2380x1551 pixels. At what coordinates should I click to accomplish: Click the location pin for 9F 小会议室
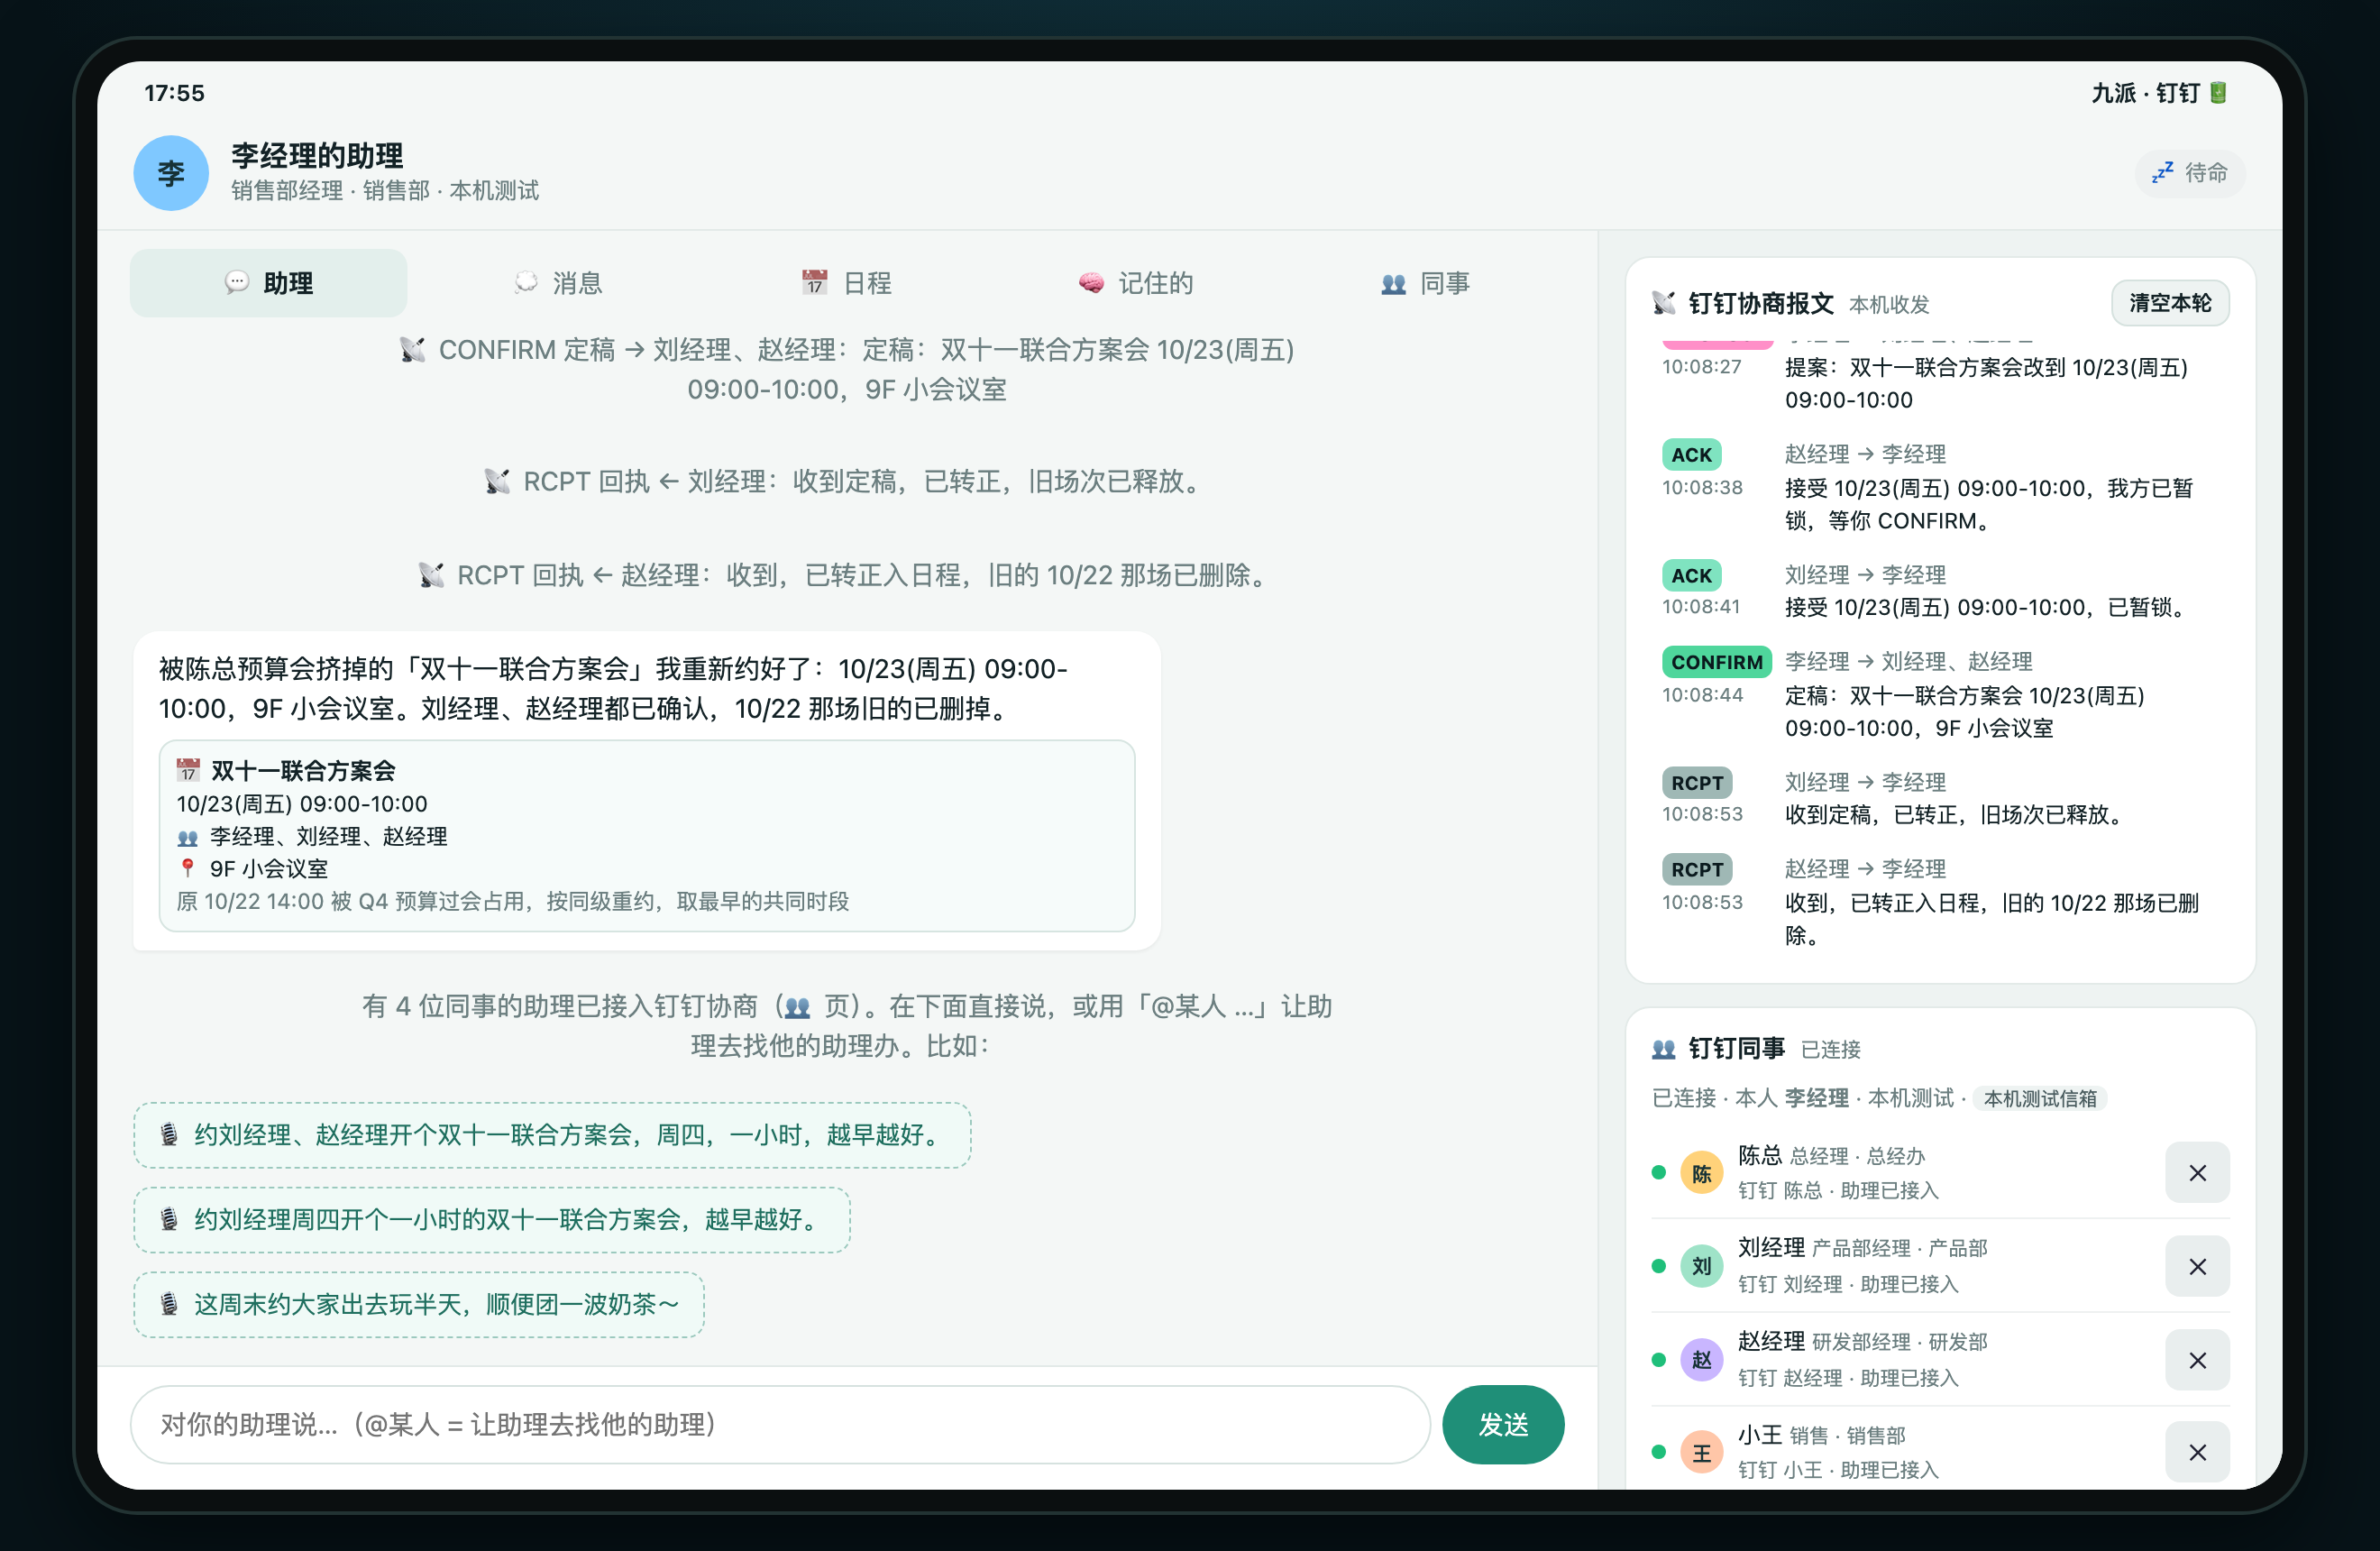[x=188, y=868]
